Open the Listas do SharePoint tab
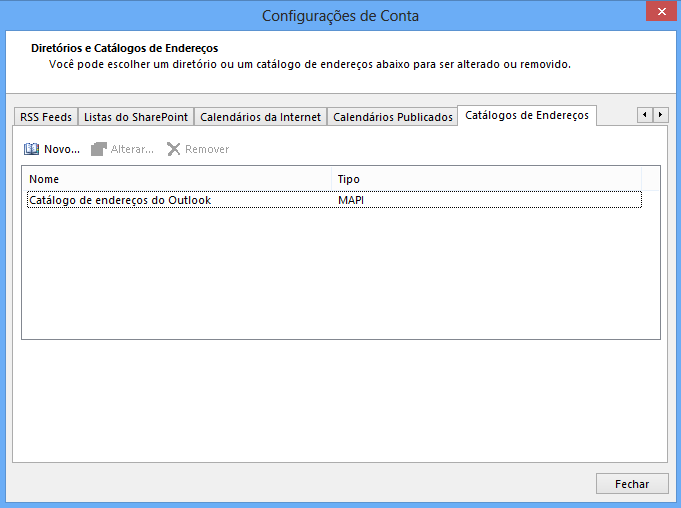The image size is (681, 508). (x=135, y=117)
